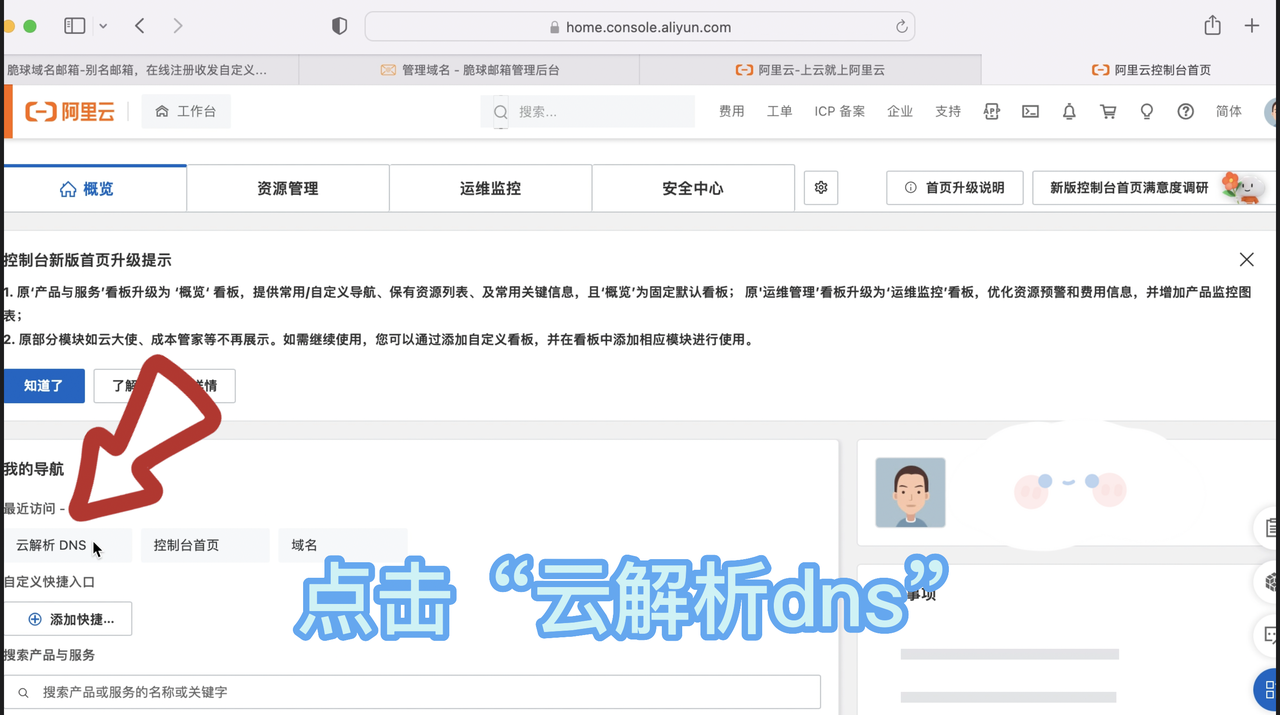Click the 了解更多详情 button
This screenshot has width=1280, height=715.
point(164,386)
